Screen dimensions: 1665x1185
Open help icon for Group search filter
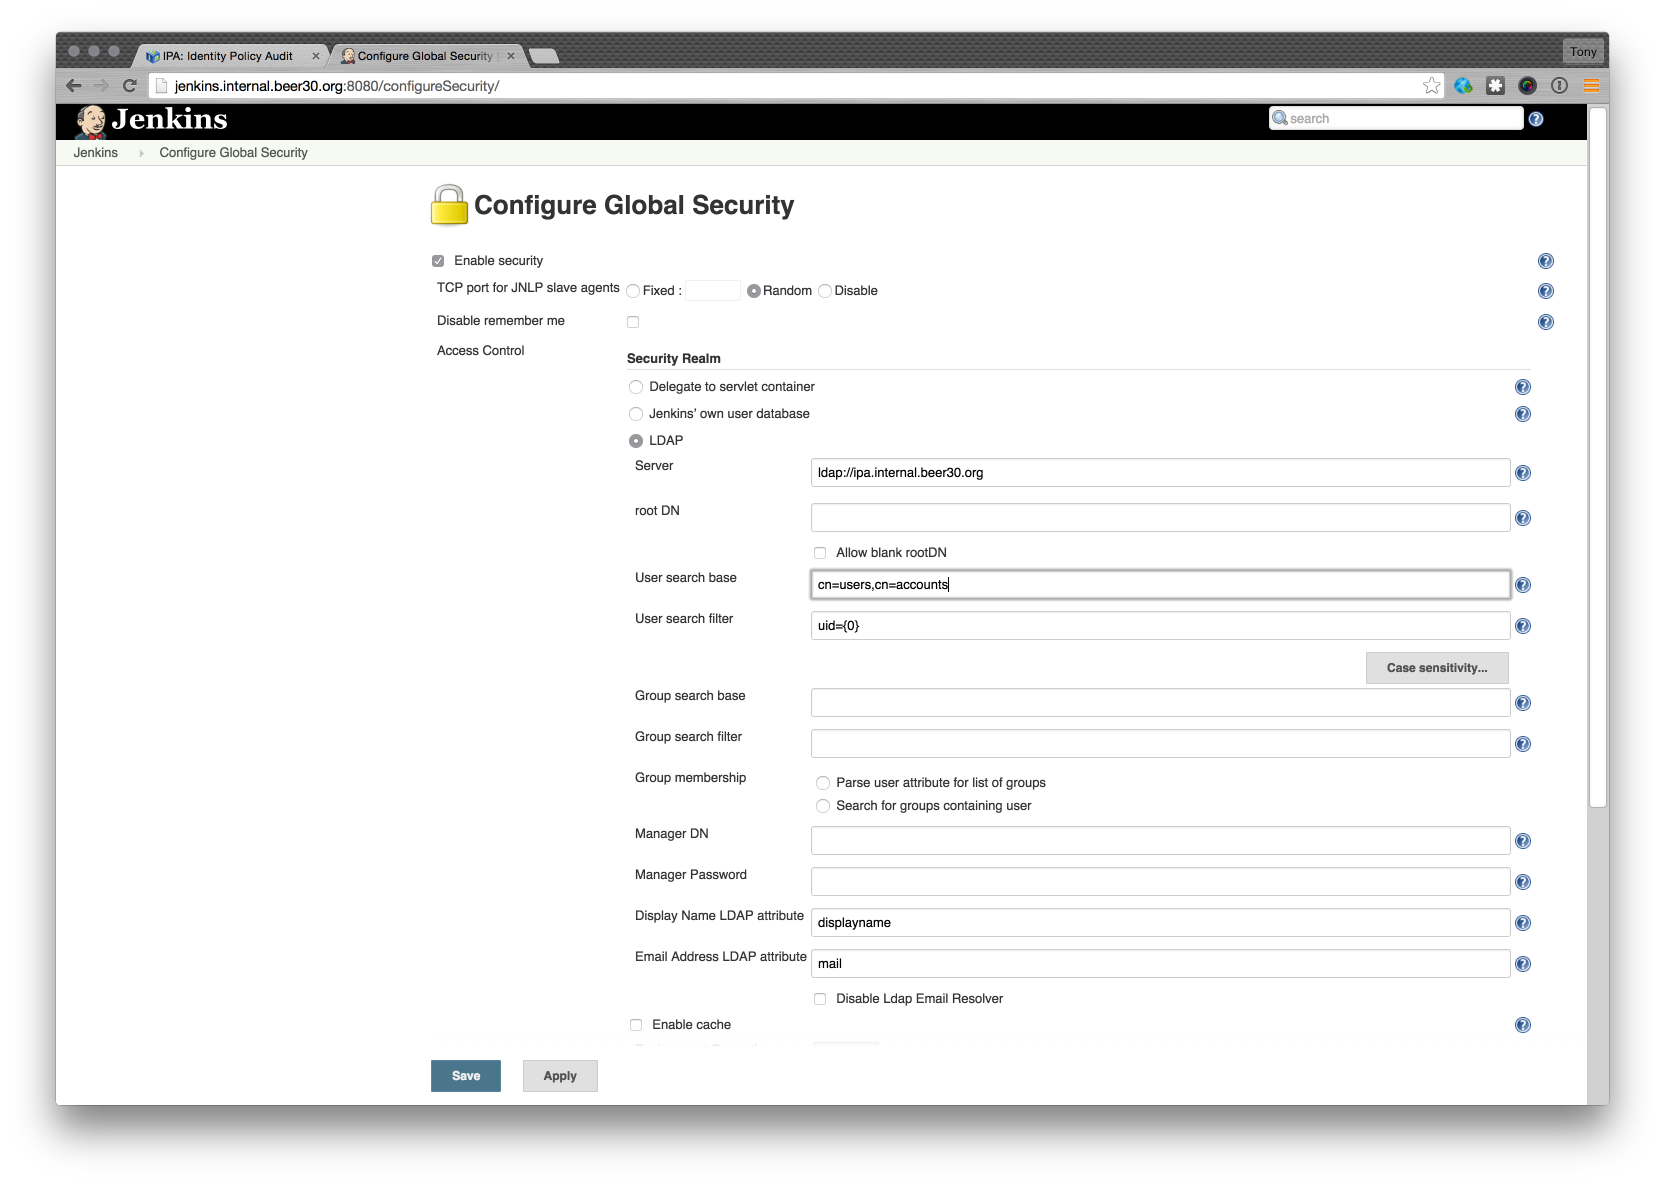[x=1522, y=744]
